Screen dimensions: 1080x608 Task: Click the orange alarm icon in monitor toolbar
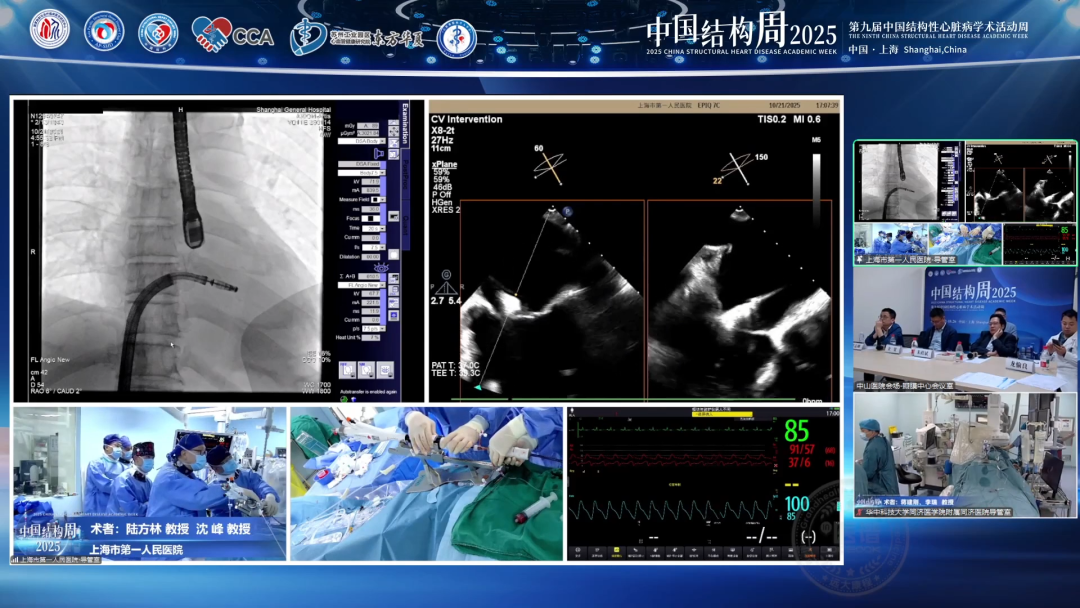(x=810, y=553)
